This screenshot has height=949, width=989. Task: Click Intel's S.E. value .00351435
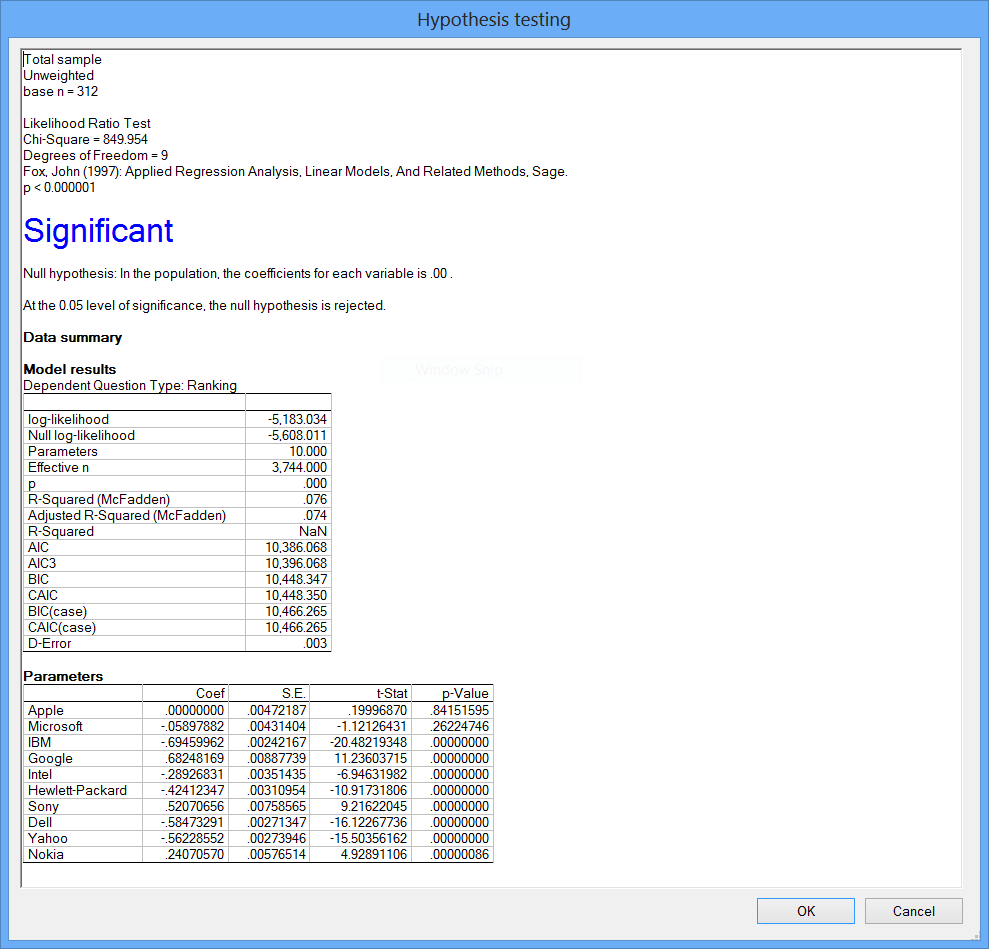tap(277, 774)
